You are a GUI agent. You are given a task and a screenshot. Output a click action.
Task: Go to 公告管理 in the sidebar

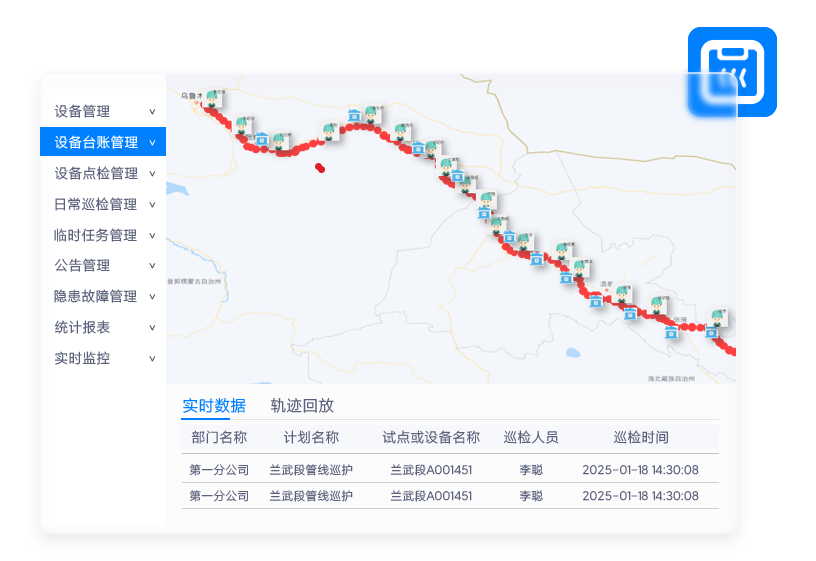82,265
